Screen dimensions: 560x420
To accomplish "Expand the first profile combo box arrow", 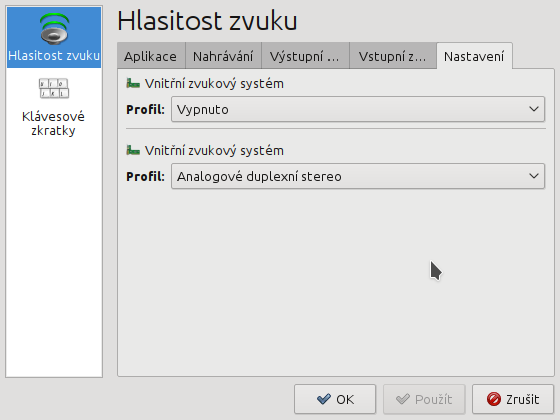I will [x=534, y=109].
